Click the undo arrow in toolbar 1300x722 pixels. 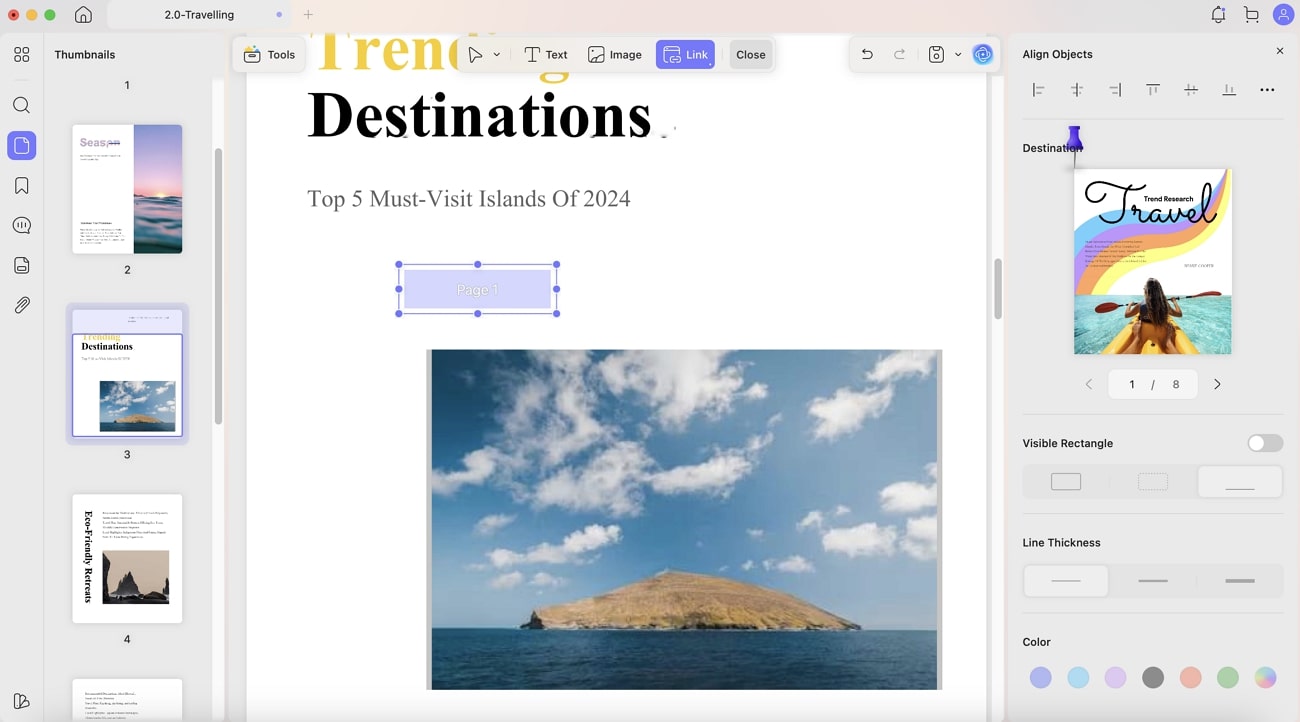click(x=867, y=55)
